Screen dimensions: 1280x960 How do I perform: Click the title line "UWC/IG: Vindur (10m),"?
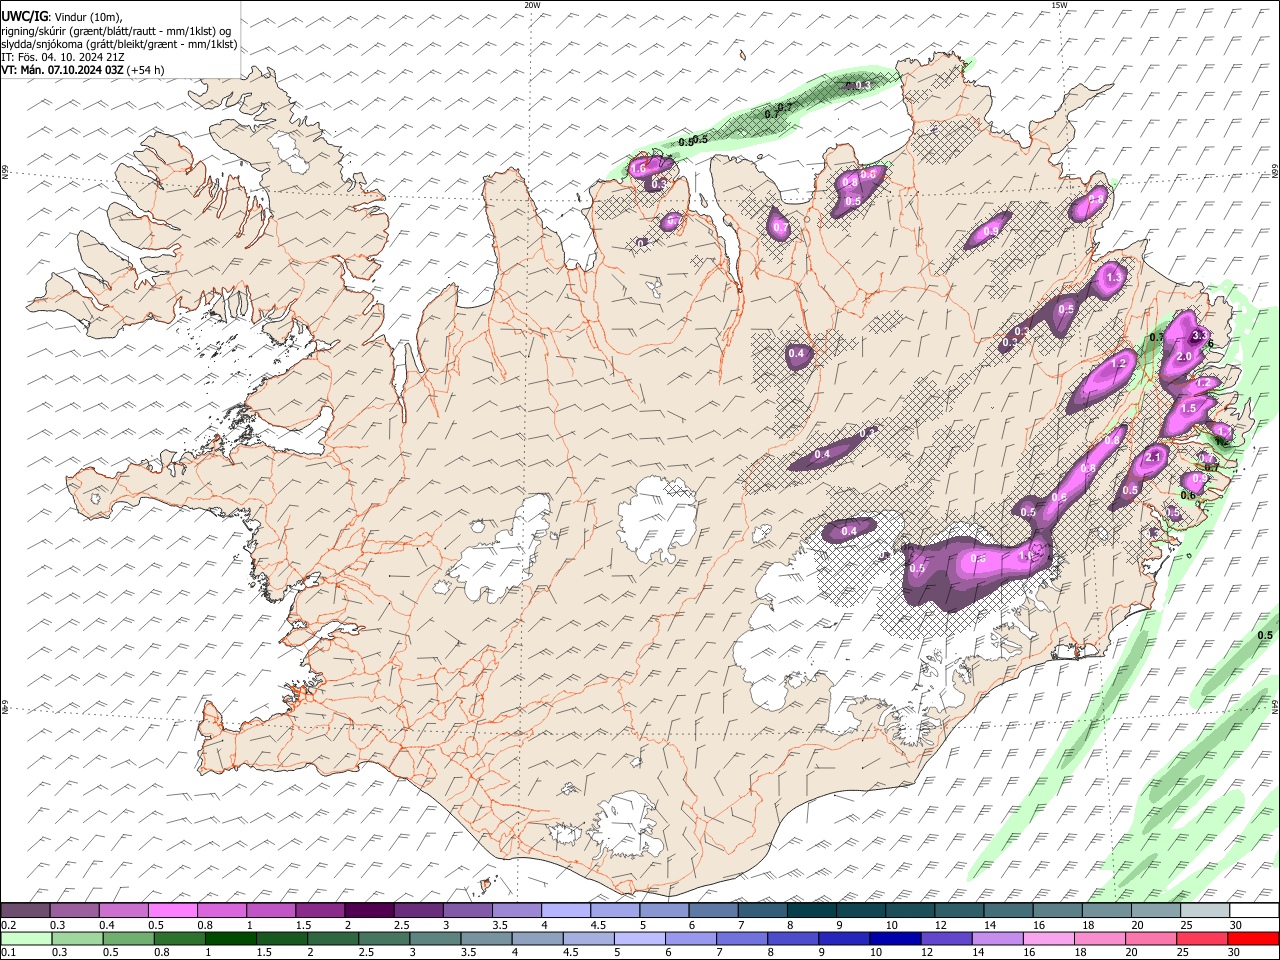pyautogui.click(x=62, y=16)
